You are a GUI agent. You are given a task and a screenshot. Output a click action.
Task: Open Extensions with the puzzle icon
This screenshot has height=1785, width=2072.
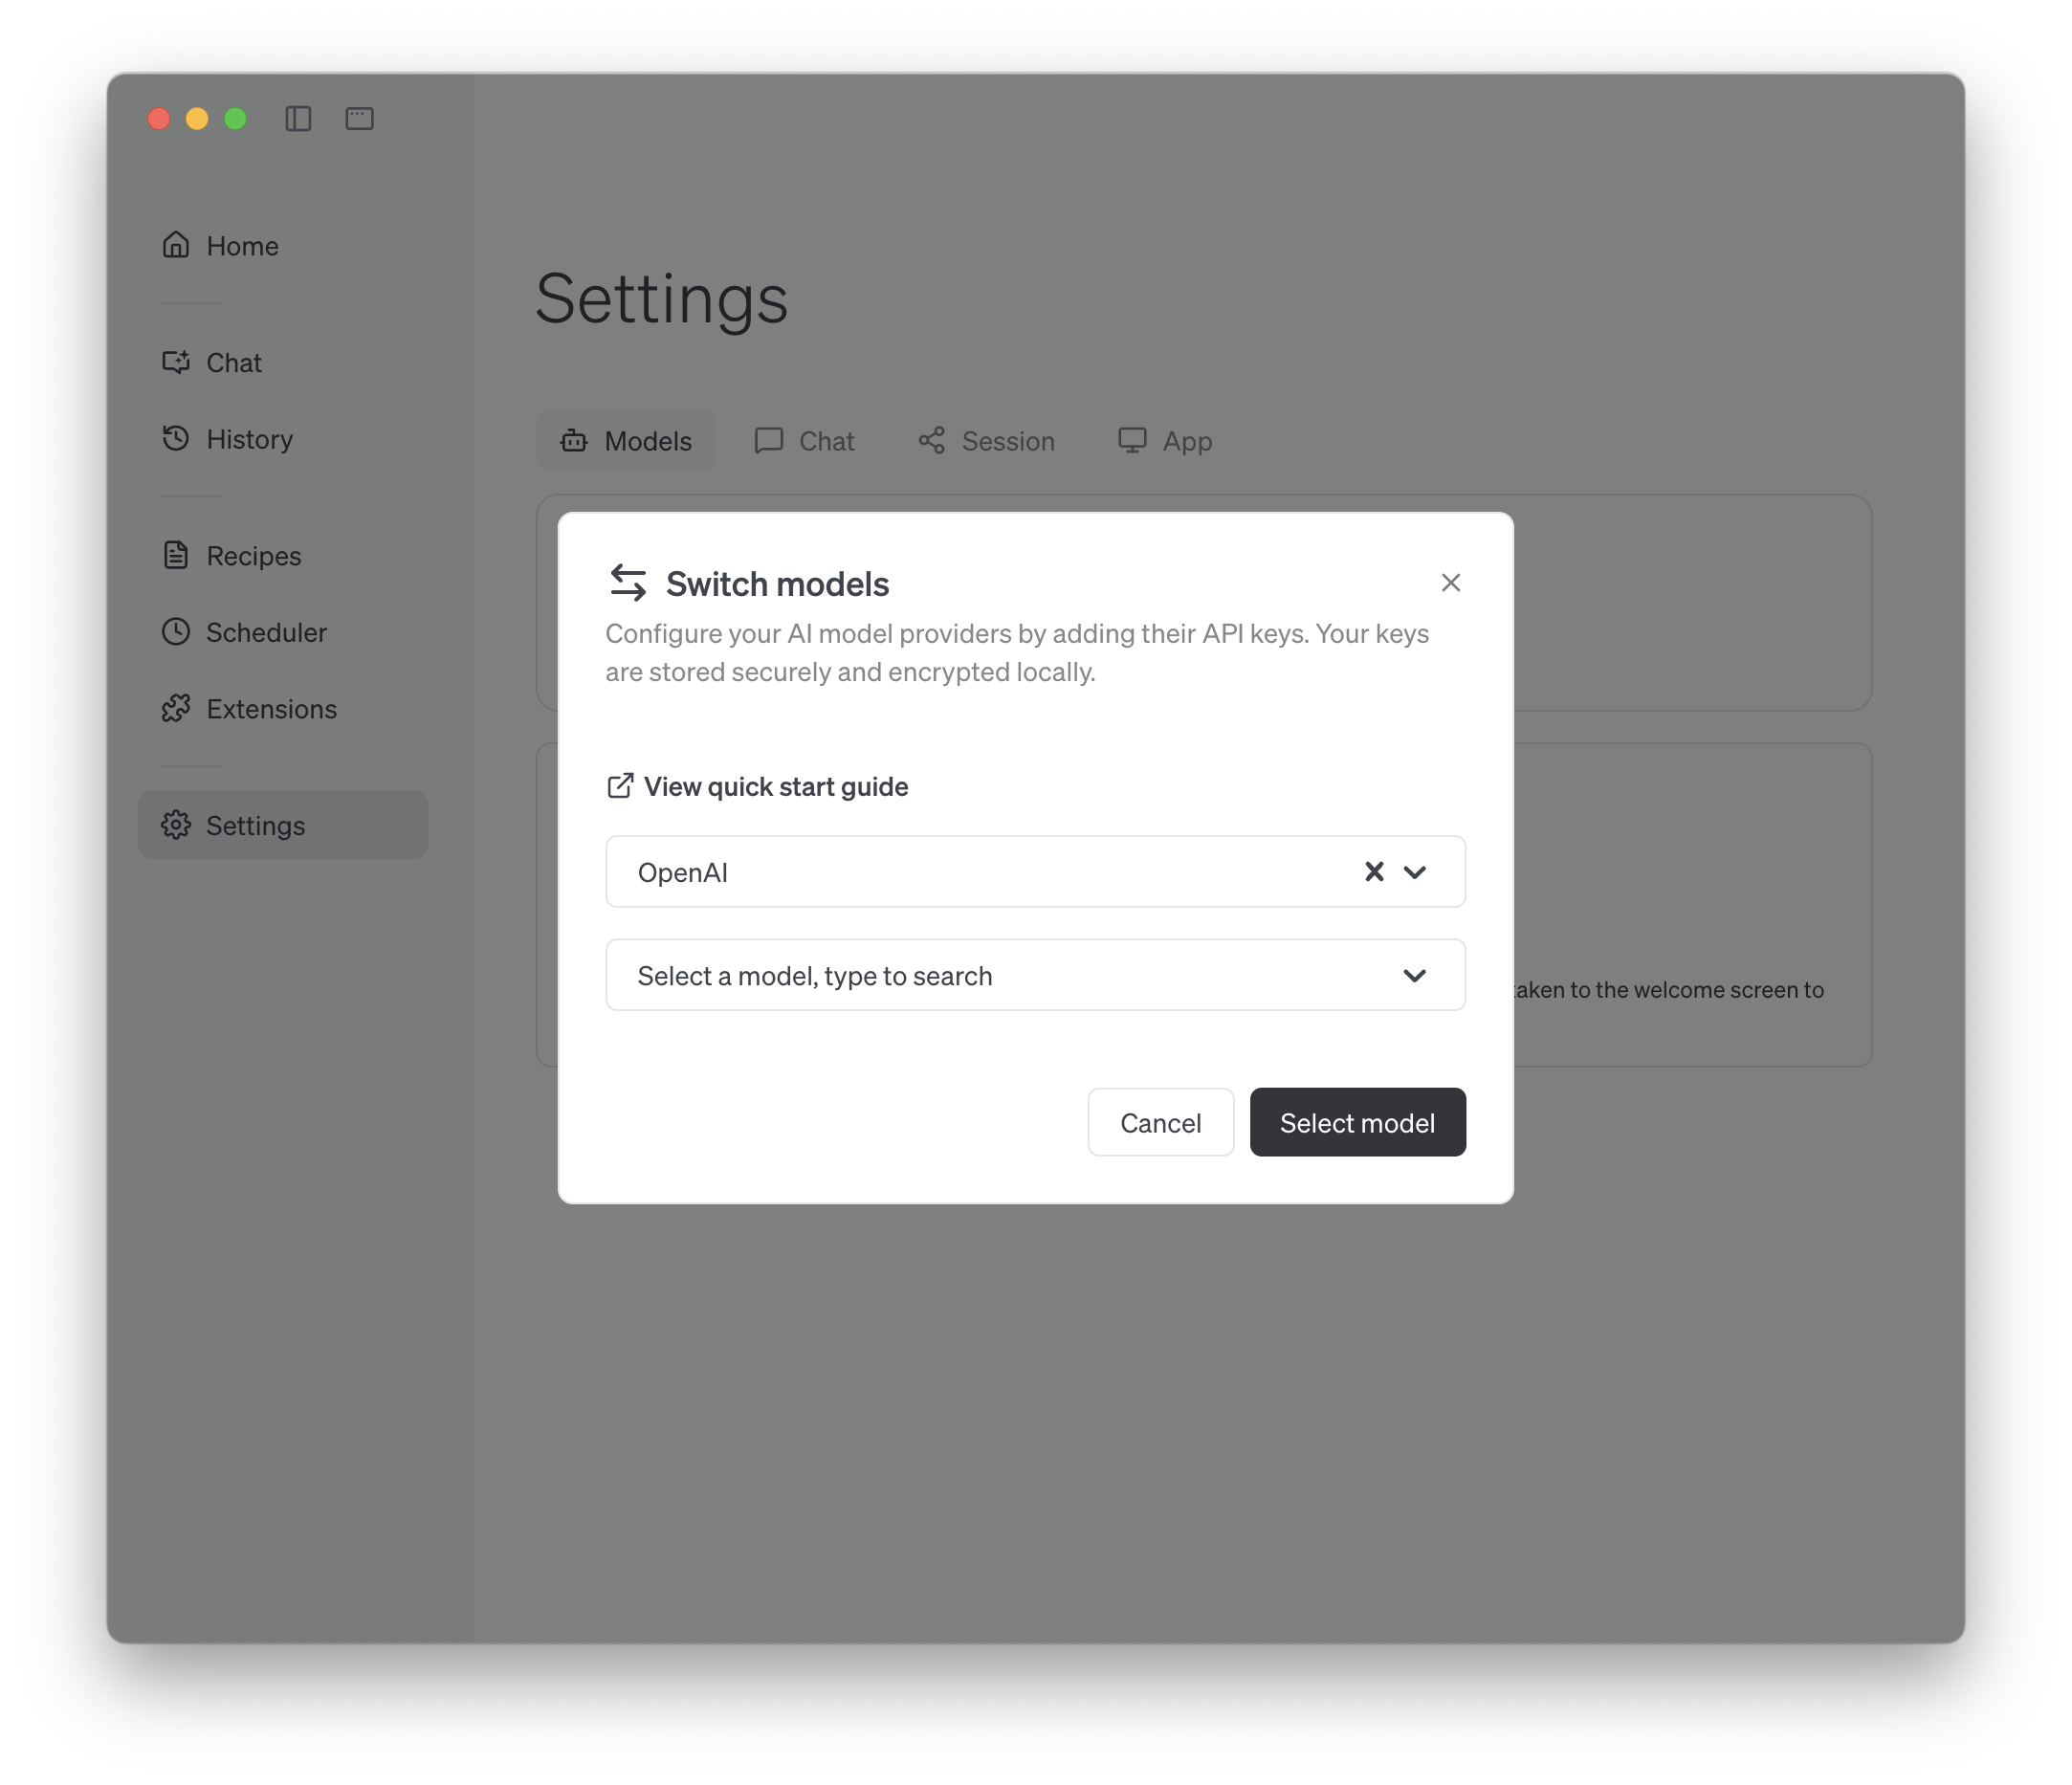pos(176,709)
